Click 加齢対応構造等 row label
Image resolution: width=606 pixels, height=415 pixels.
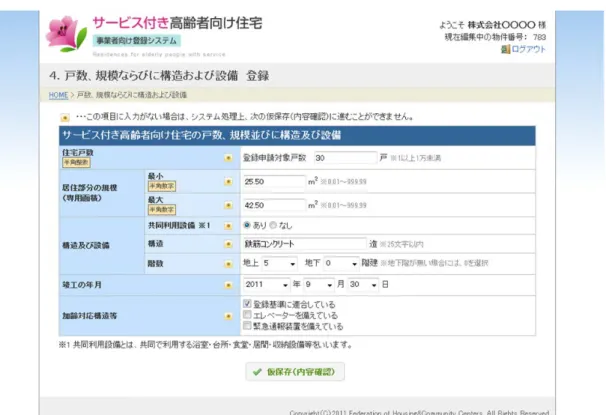[x=89, y=316]
